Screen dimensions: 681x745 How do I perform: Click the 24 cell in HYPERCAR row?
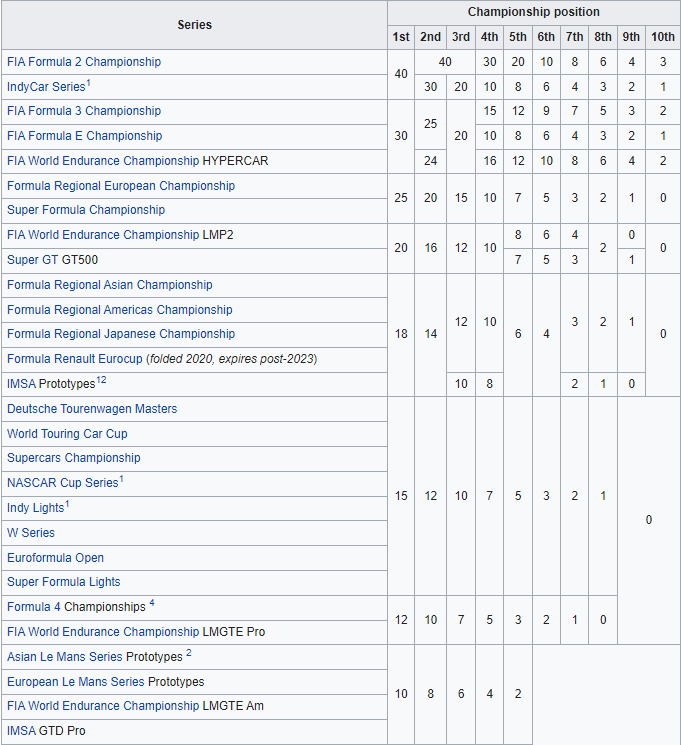(430, 161)
